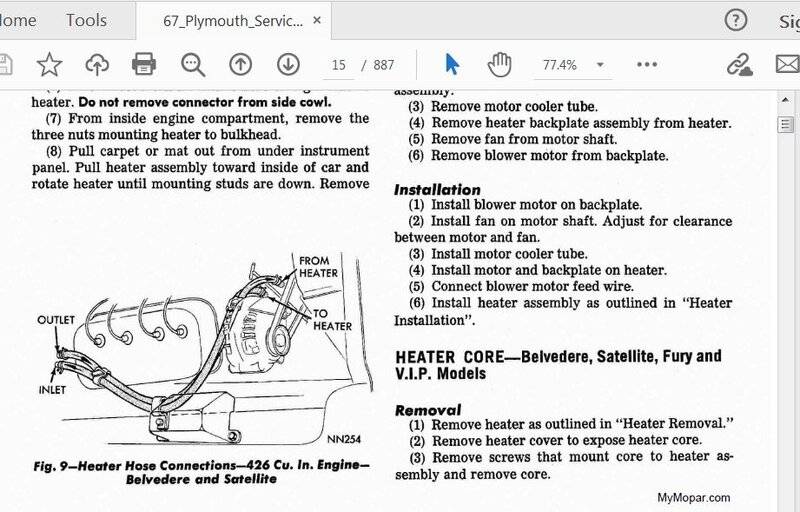
Task: Send the file by email with the envelope icon
Action: (788, 65)
